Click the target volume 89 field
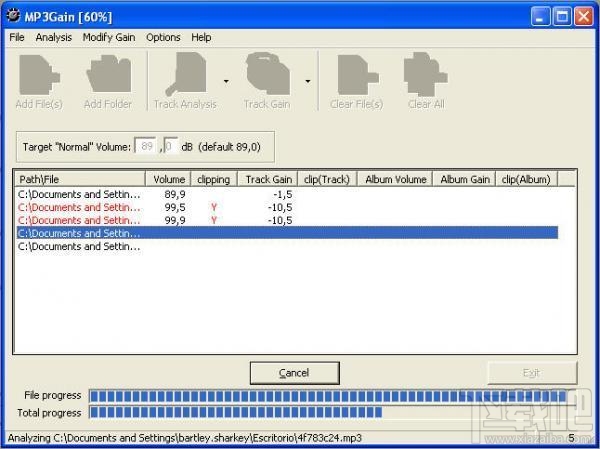 (x=145, y=146)
